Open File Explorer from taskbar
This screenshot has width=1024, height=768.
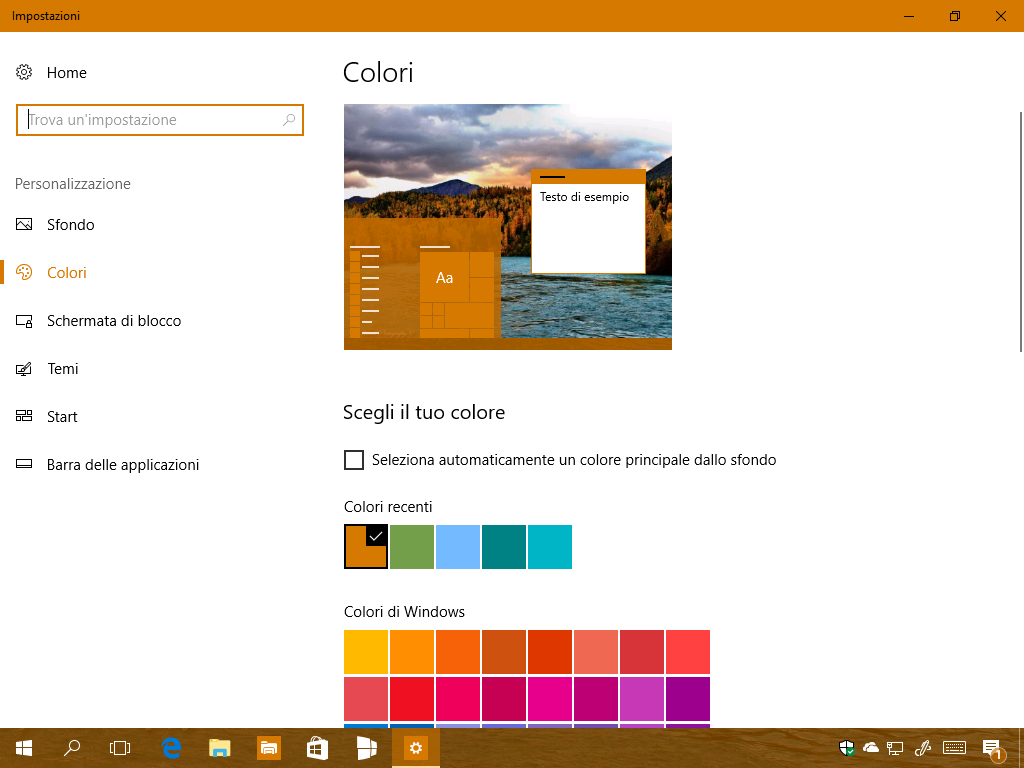(220, 748)
